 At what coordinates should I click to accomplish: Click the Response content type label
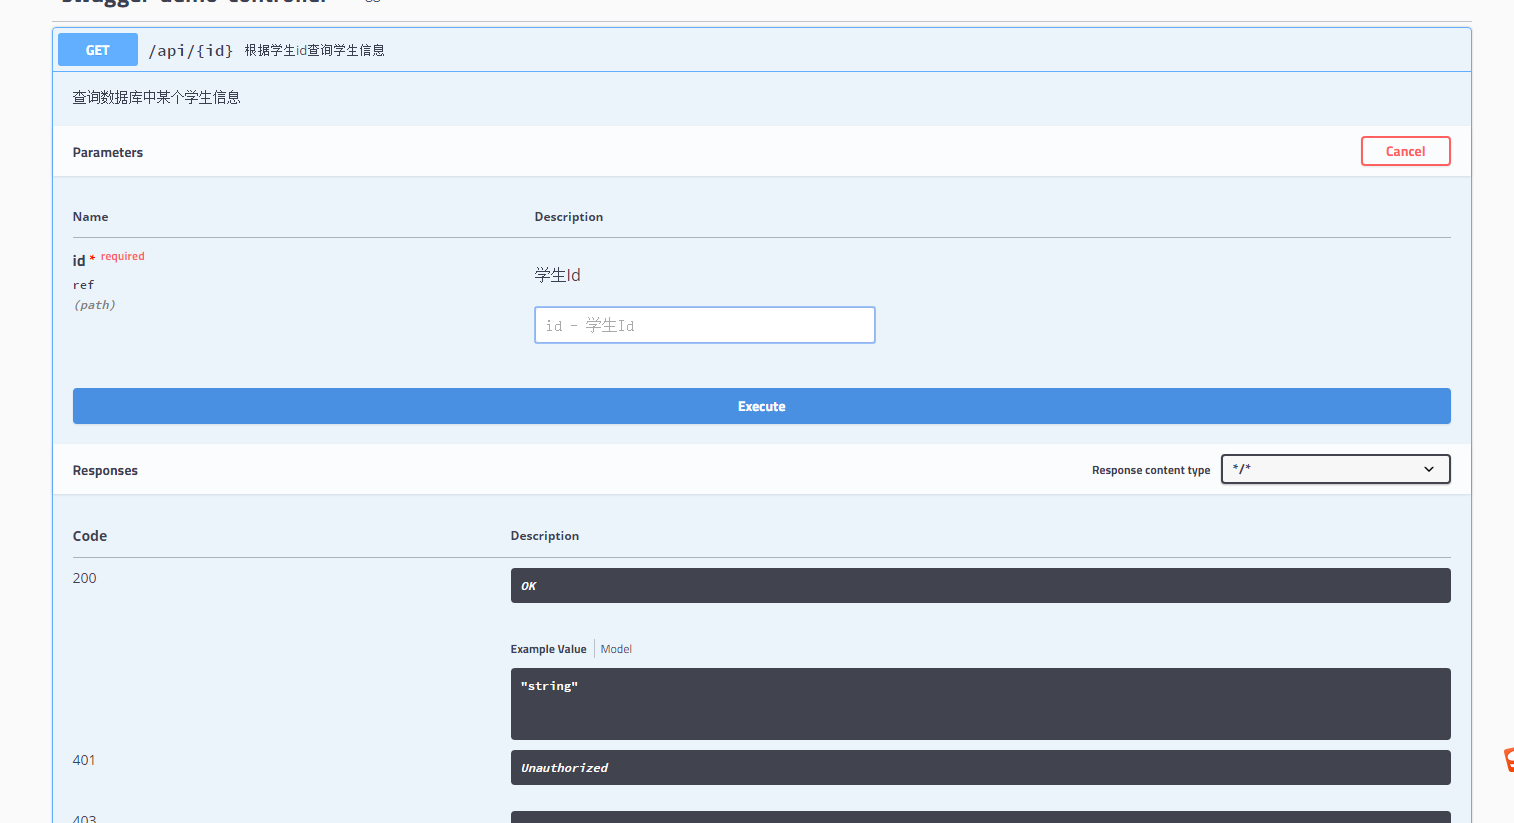pos(1151,470)
